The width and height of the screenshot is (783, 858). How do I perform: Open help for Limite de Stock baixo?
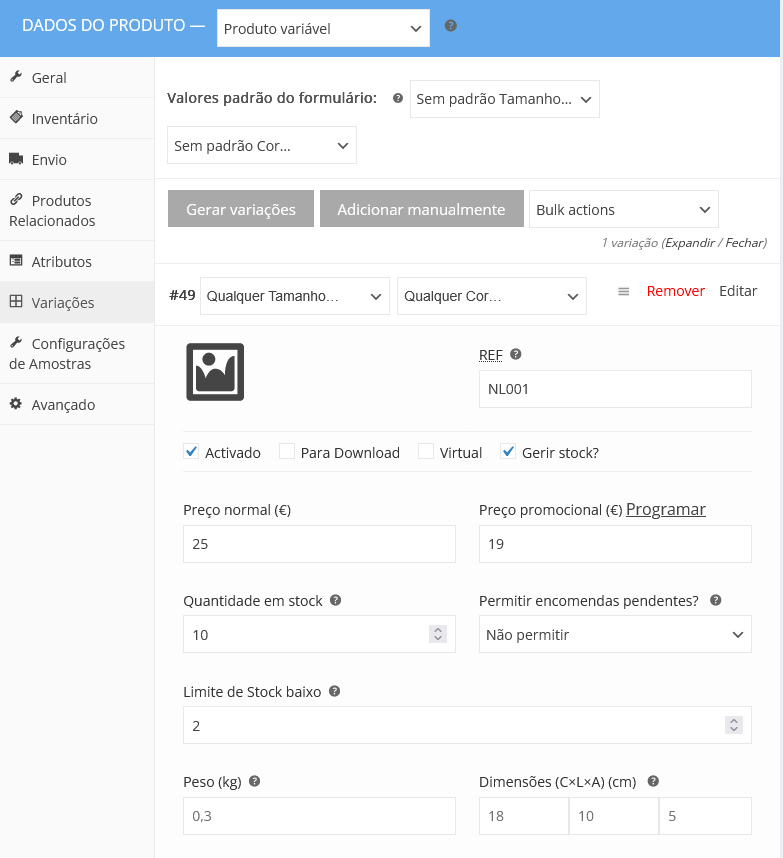point(335,691)
